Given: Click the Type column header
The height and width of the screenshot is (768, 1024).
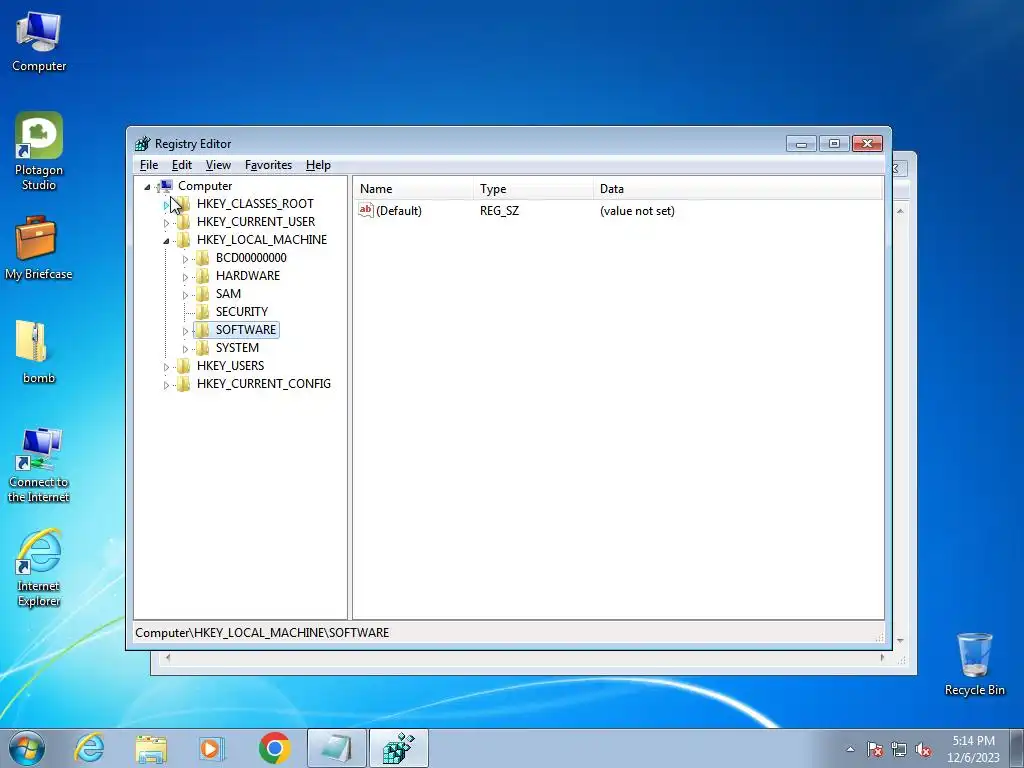Looking at the screenshot, I should [x=533, y=189].
